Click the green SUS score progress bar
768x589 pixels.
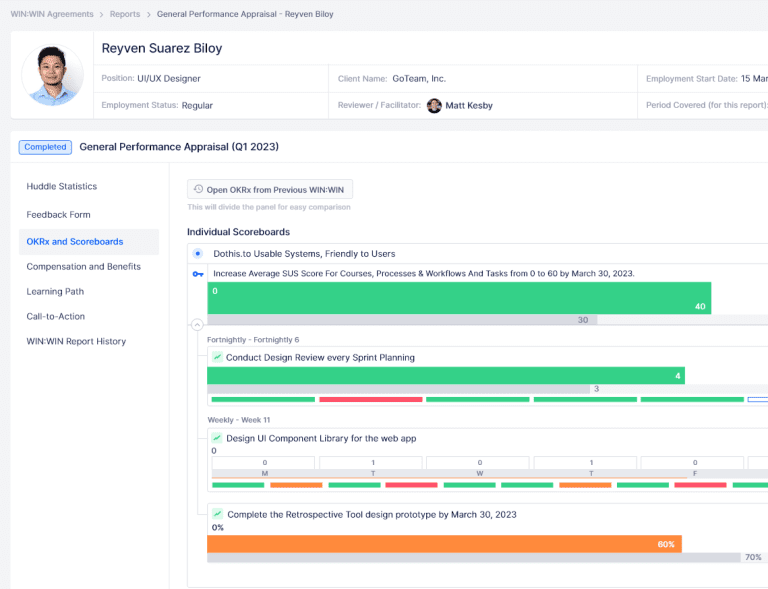point(459,298)
